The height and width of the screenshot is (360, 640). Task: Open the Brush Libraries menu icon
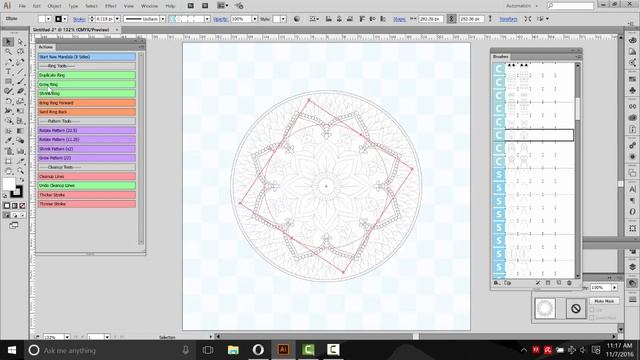coord(497,283)
